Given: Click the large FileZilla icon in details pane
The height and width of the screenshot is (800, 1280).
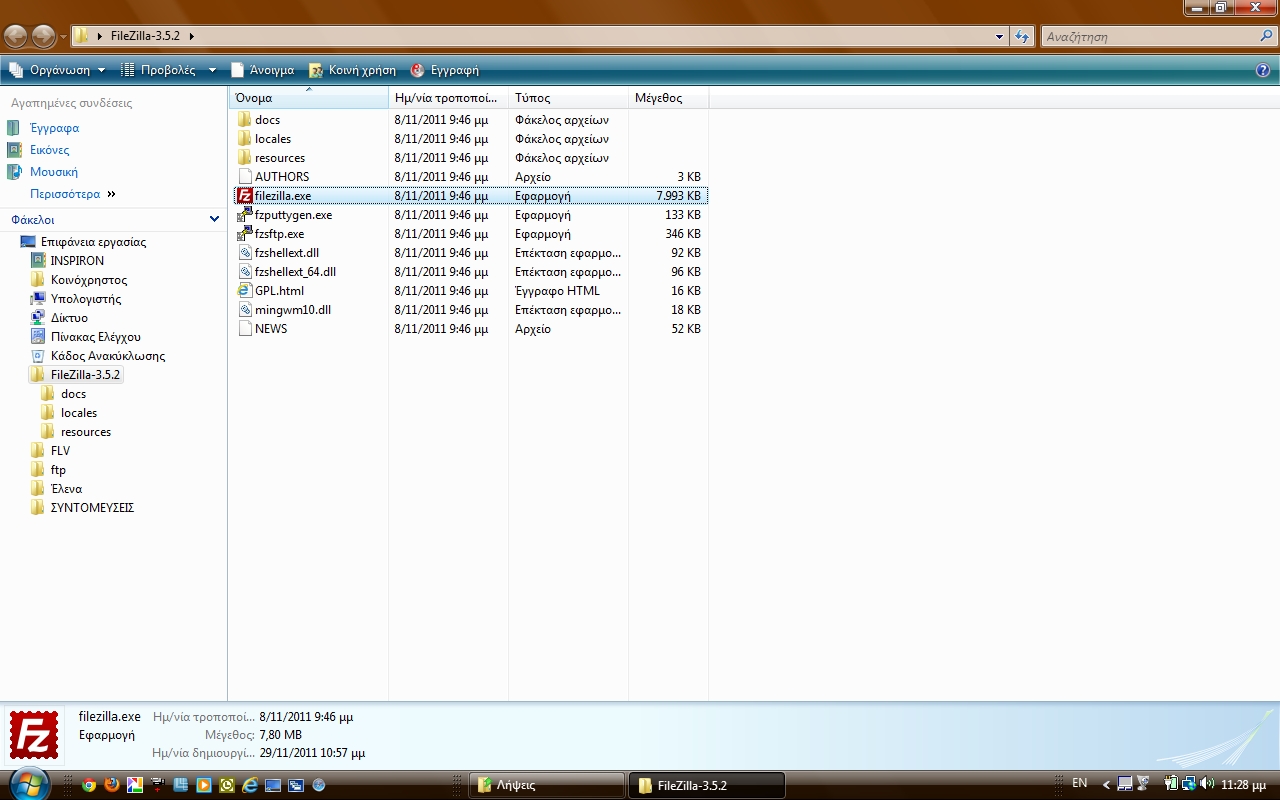Looking at the screenshot, I should 34,734.
